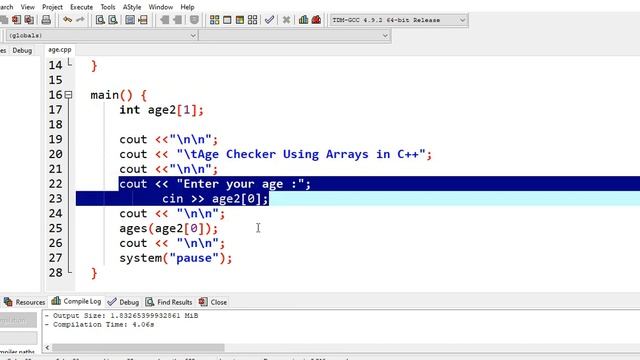This screenshot has height=360, width=640.
Task: Open the (globals) scope dropdown
Action: coord(102,36)
